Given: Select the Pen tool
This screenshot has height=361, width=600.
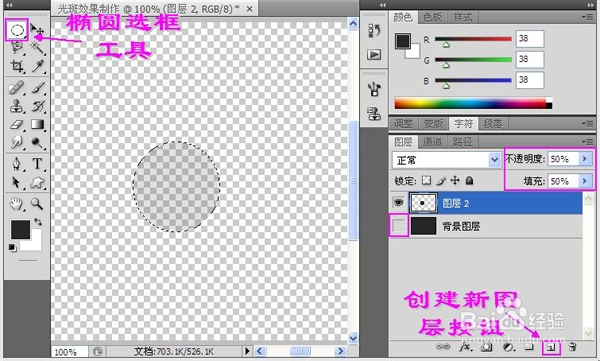Looking at the screenshot, I should pyautogui.click(x=16, y=164).
